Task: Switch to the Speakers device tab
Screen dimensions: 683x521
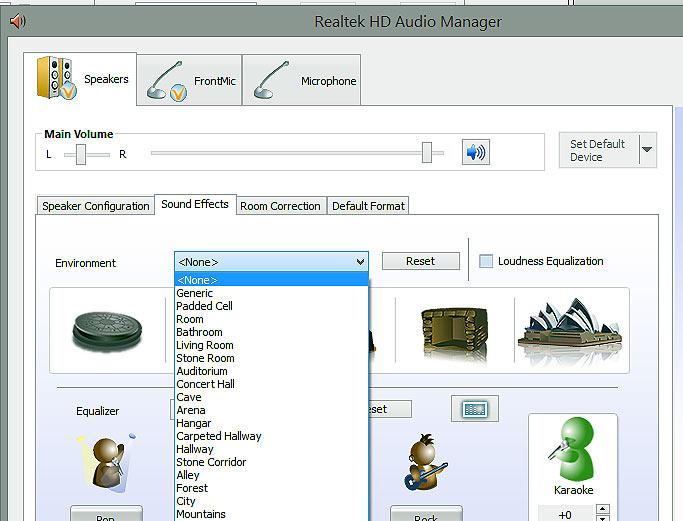Action: [x=80, y=79]
